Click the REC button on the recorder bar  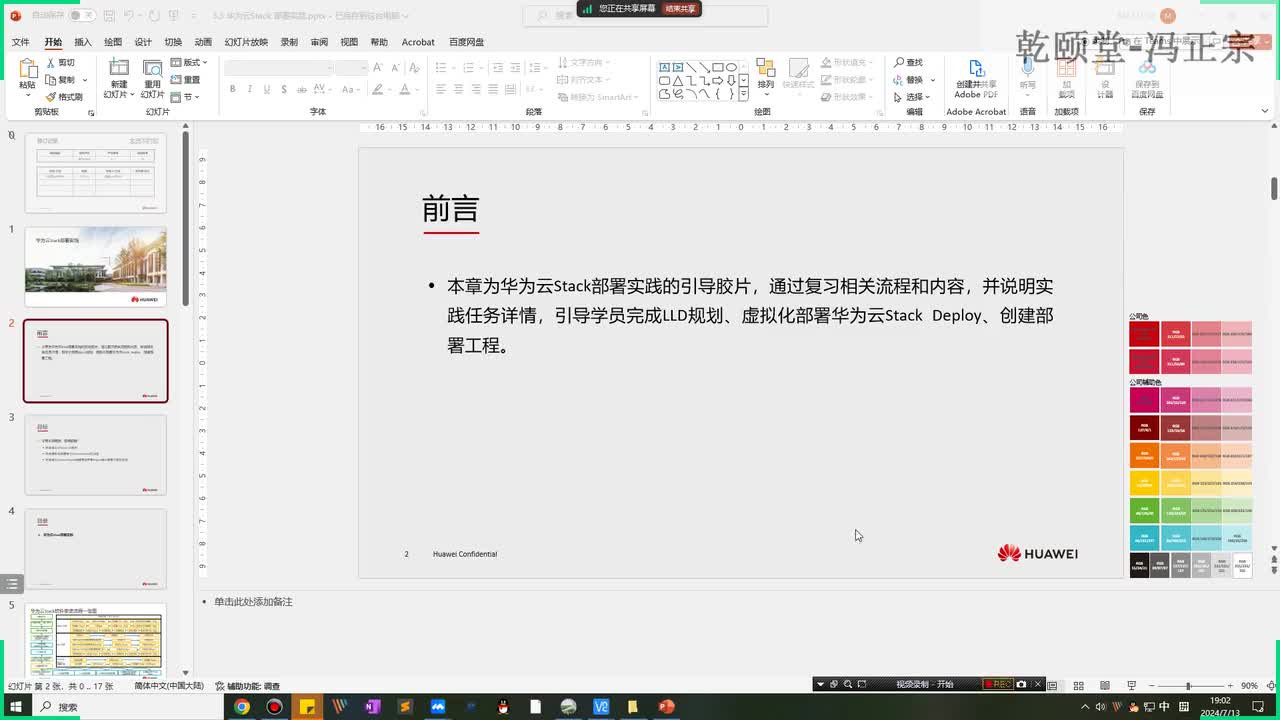[x=996, y=684]
